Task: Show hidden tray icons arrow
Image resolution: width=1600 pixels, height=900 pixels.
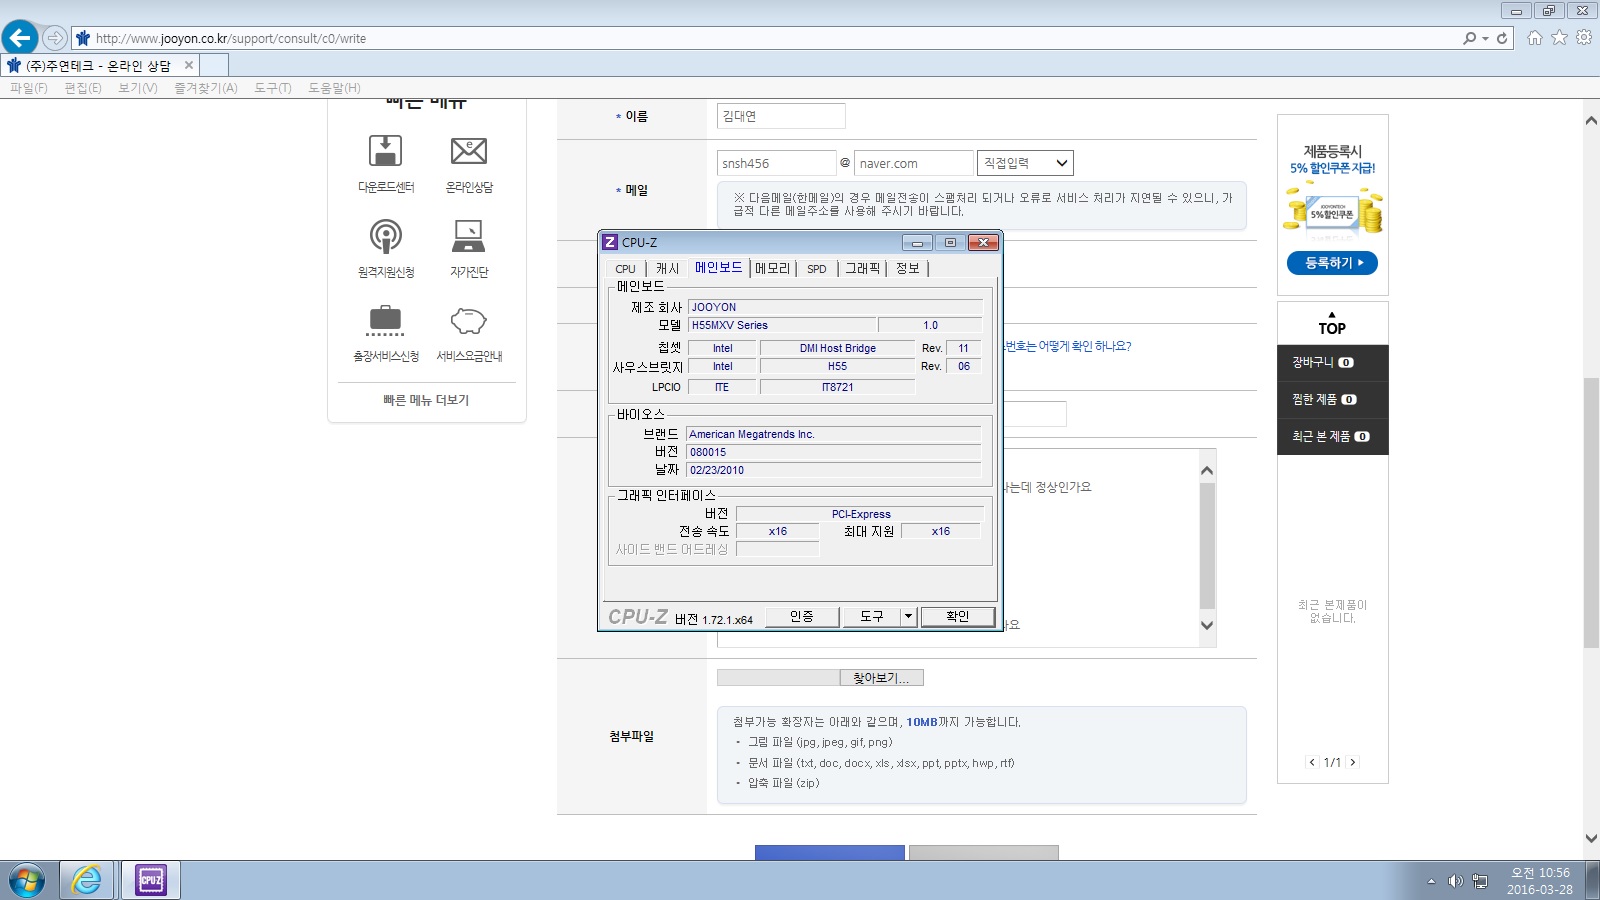Action: (x=1431, y=881)
